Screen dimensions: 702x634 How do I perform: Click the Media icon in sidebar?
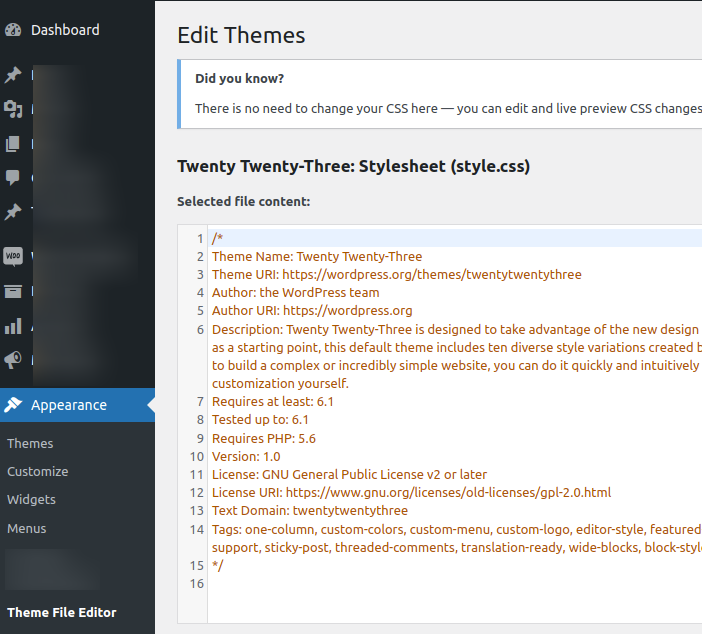[13, 109]
